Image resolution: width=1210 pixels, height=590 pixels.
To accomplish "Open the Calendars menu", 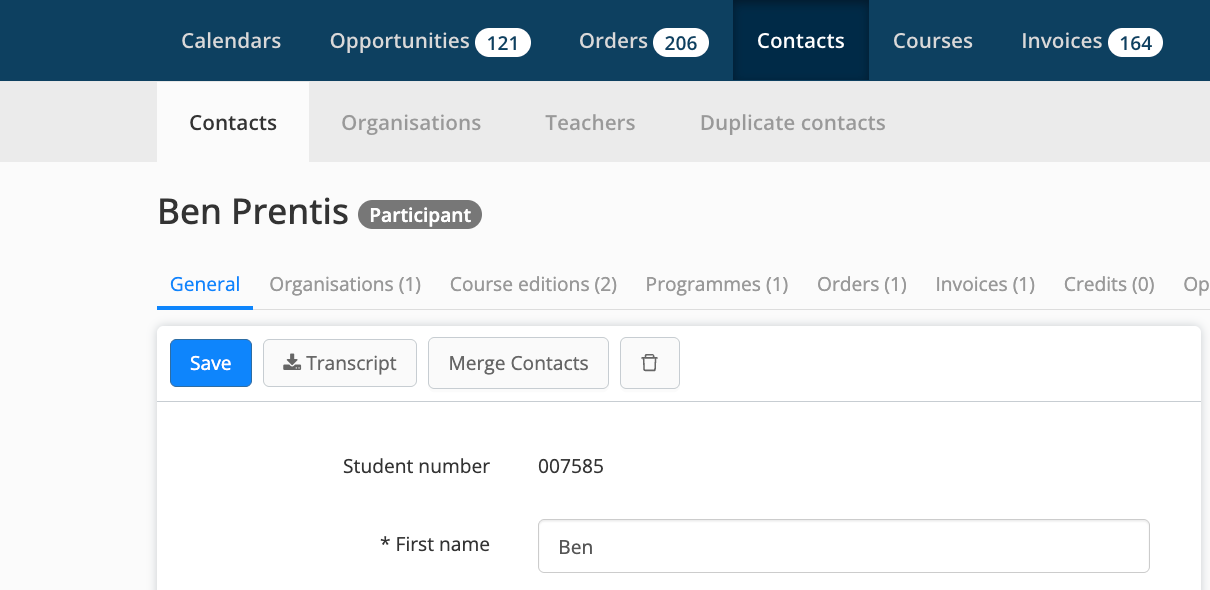I will click(231, 41).
